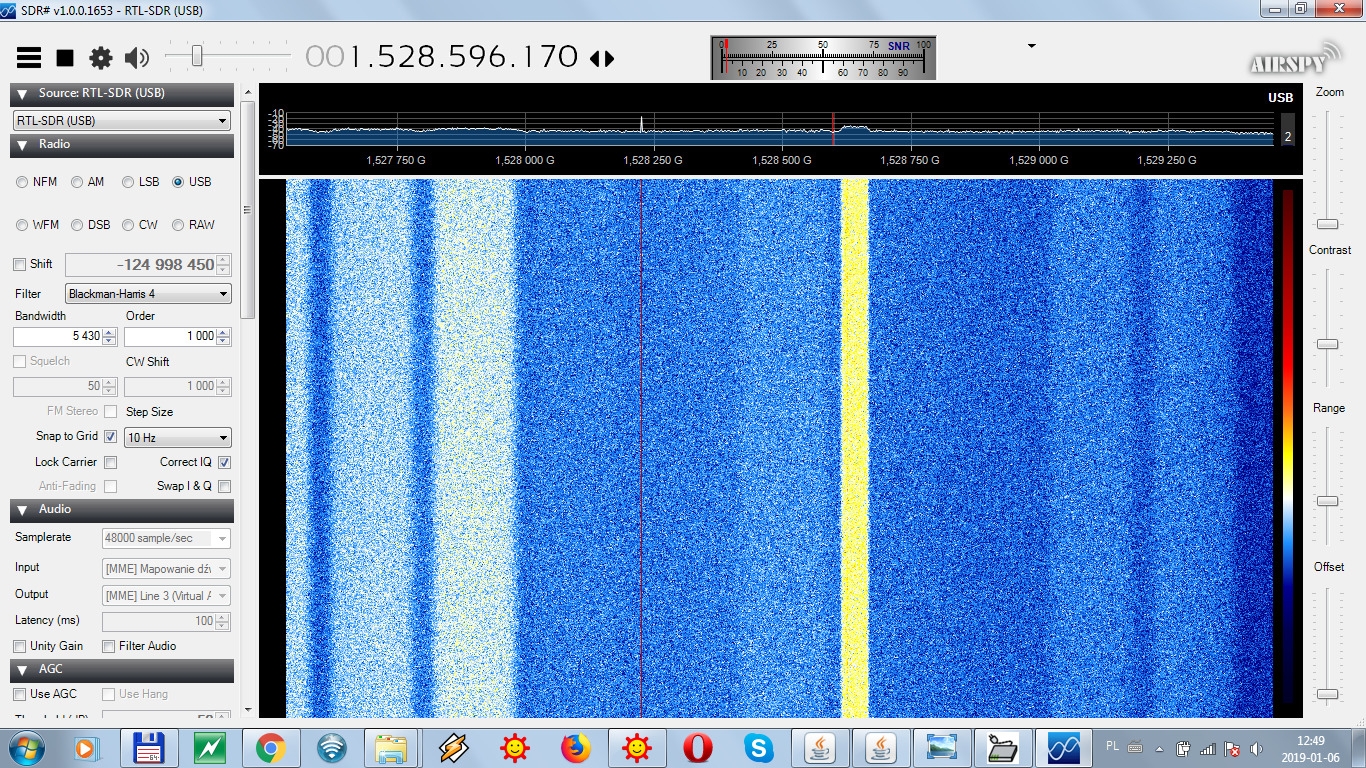The width and height of the screenshot is (1366, 768).
Task: Enable the Shift checkbox
Action: click(x=20, y=264)
